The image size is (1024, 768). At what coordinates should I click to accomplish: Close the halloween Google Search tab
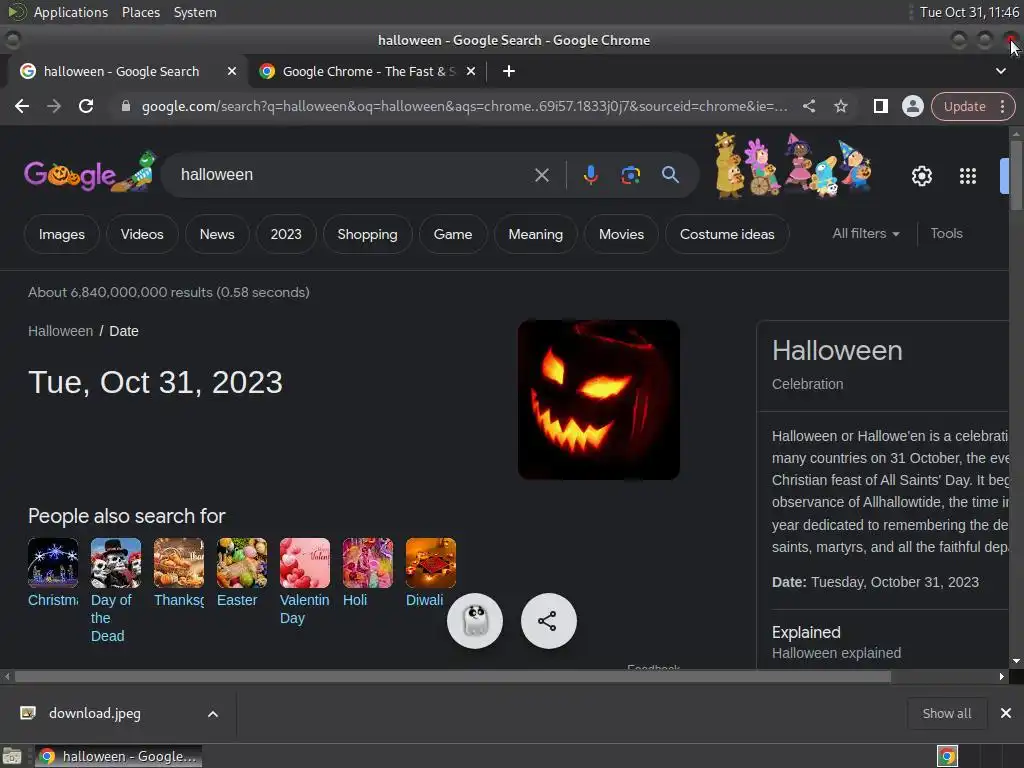point(232,71)
